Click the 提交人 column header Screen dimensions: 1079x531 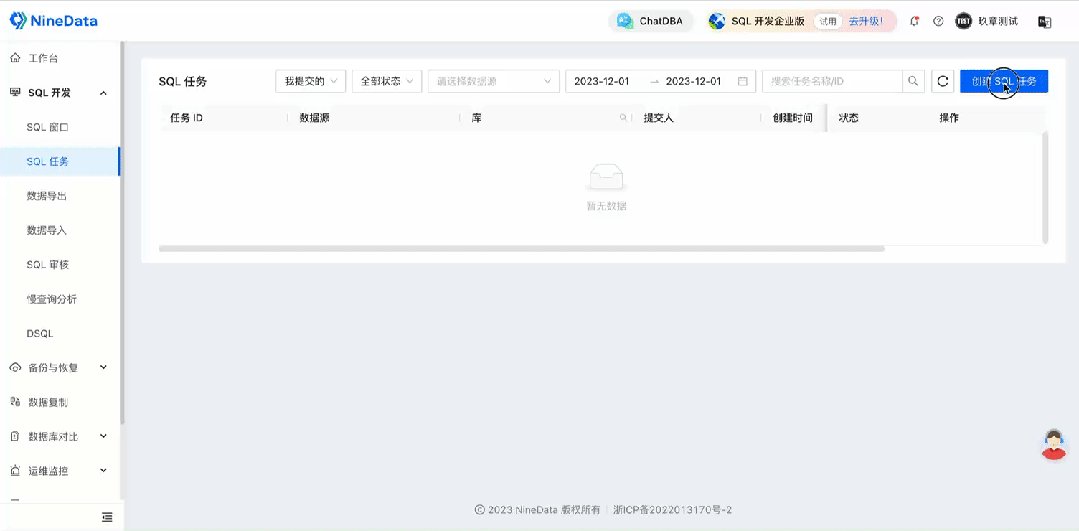(658, 118)
